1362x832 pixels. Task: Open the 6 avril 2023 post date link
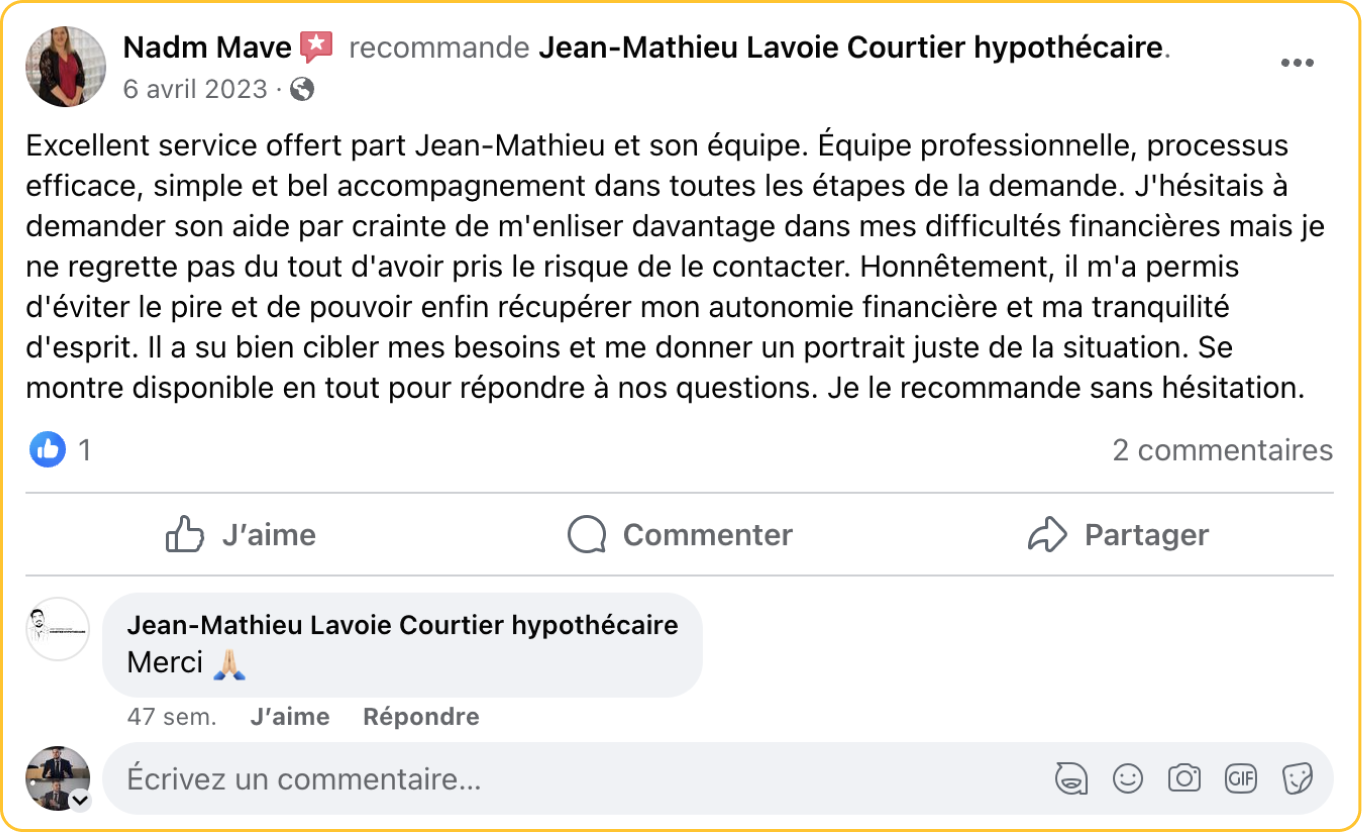click(x=195, y=90)
